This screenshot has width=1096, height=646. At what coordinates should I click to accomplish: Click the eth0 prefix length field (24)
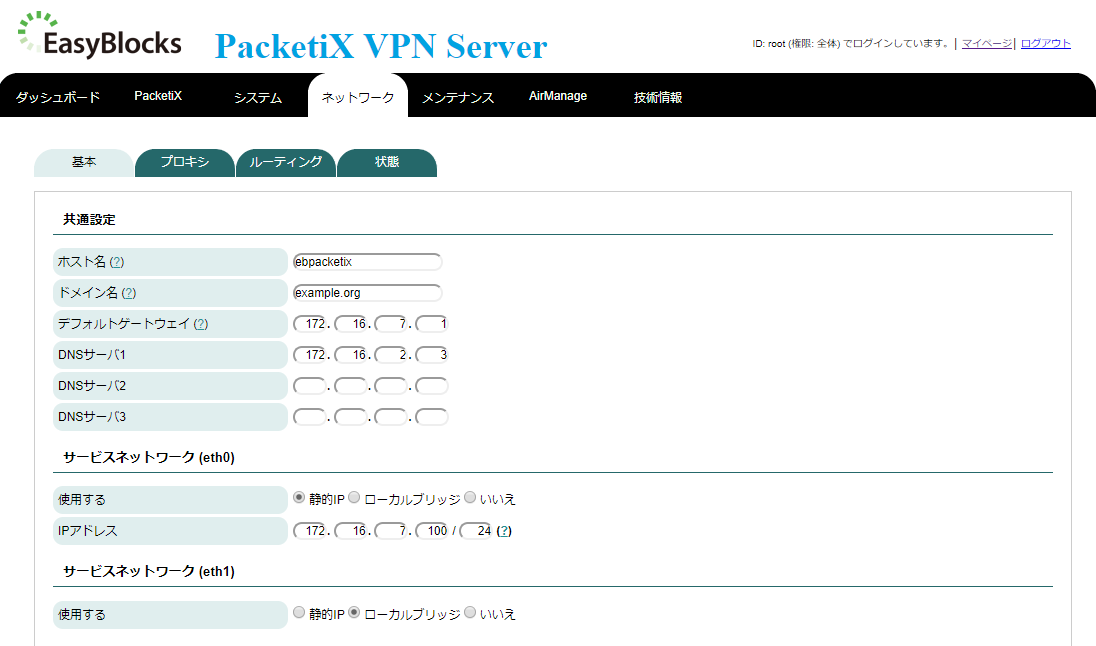(x=476, y=531)
